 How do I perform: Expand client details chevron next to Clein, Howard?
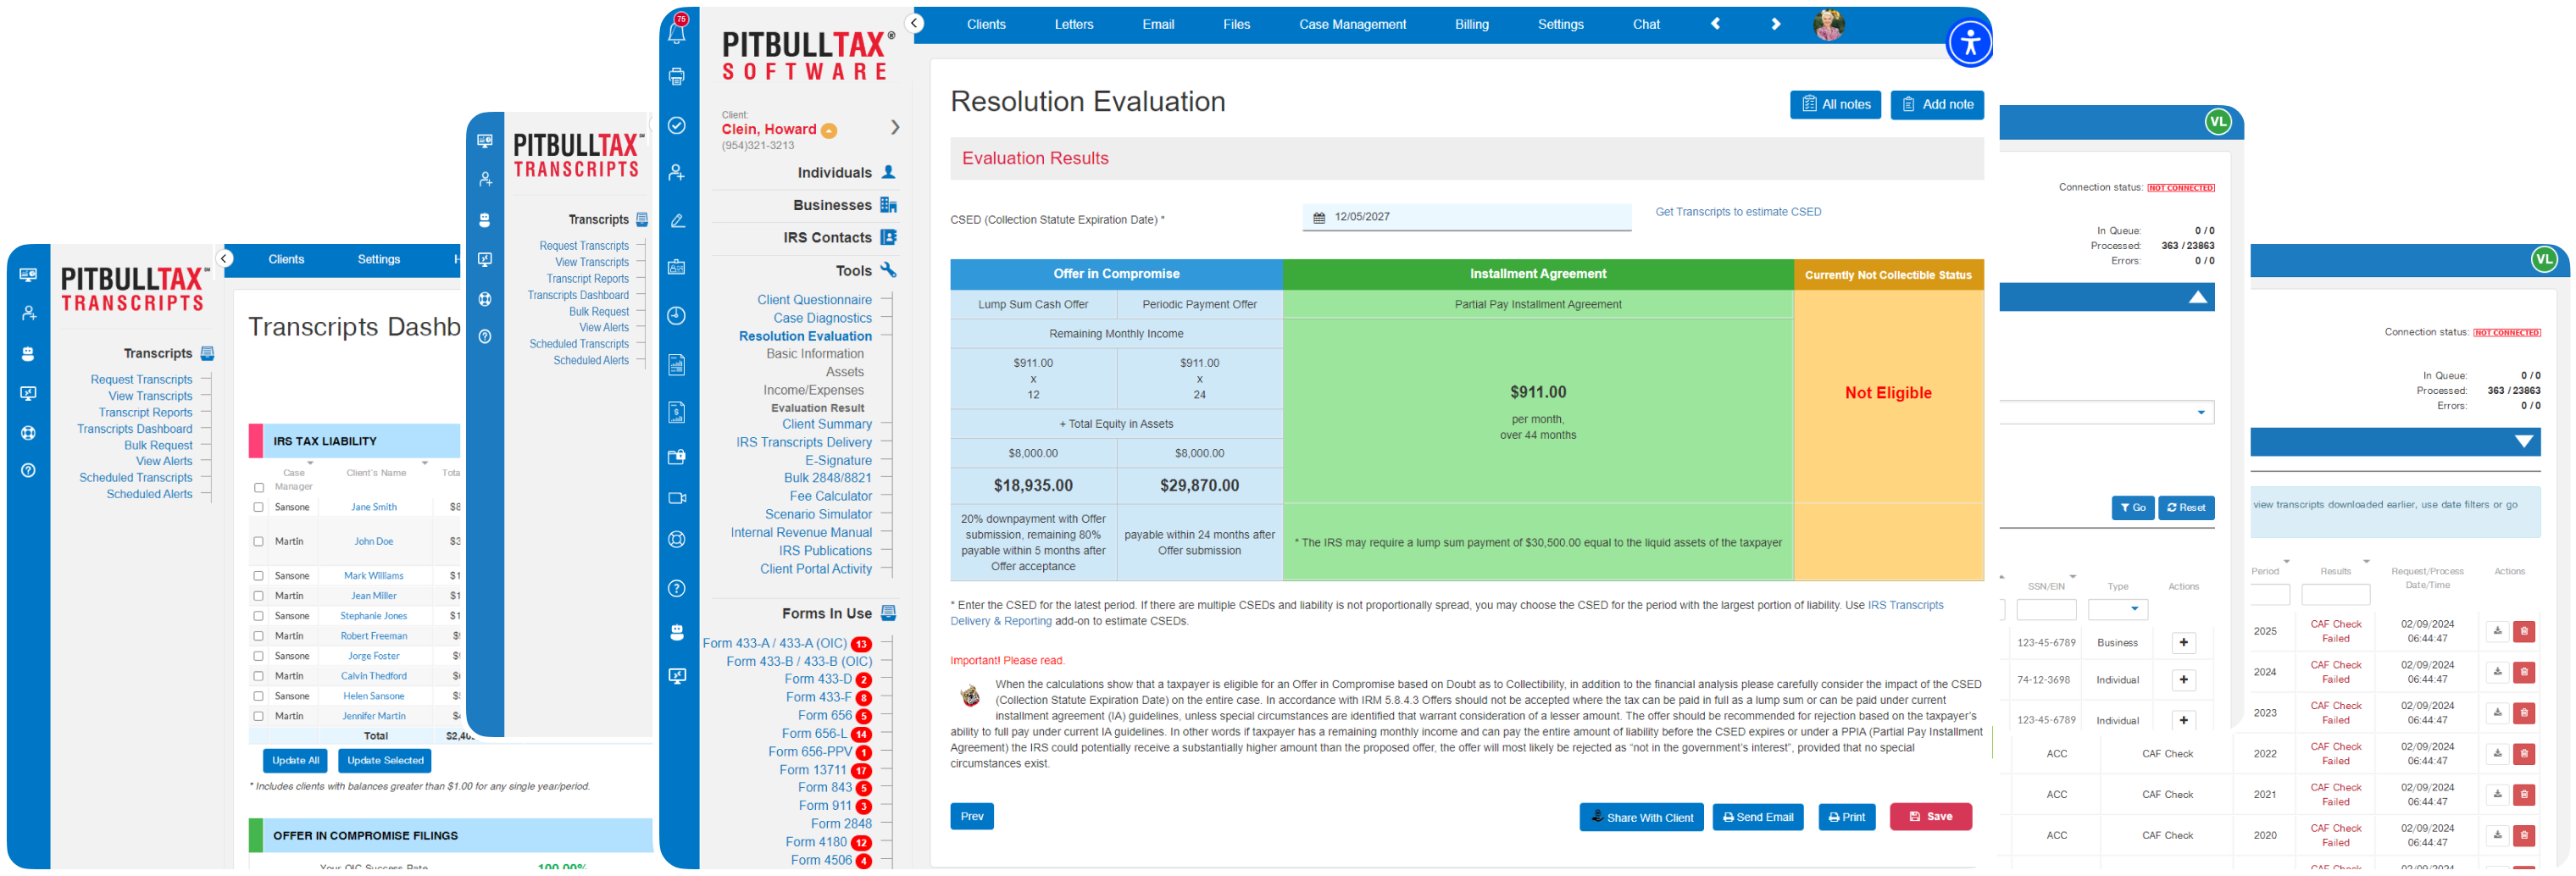tap(895, 128)
